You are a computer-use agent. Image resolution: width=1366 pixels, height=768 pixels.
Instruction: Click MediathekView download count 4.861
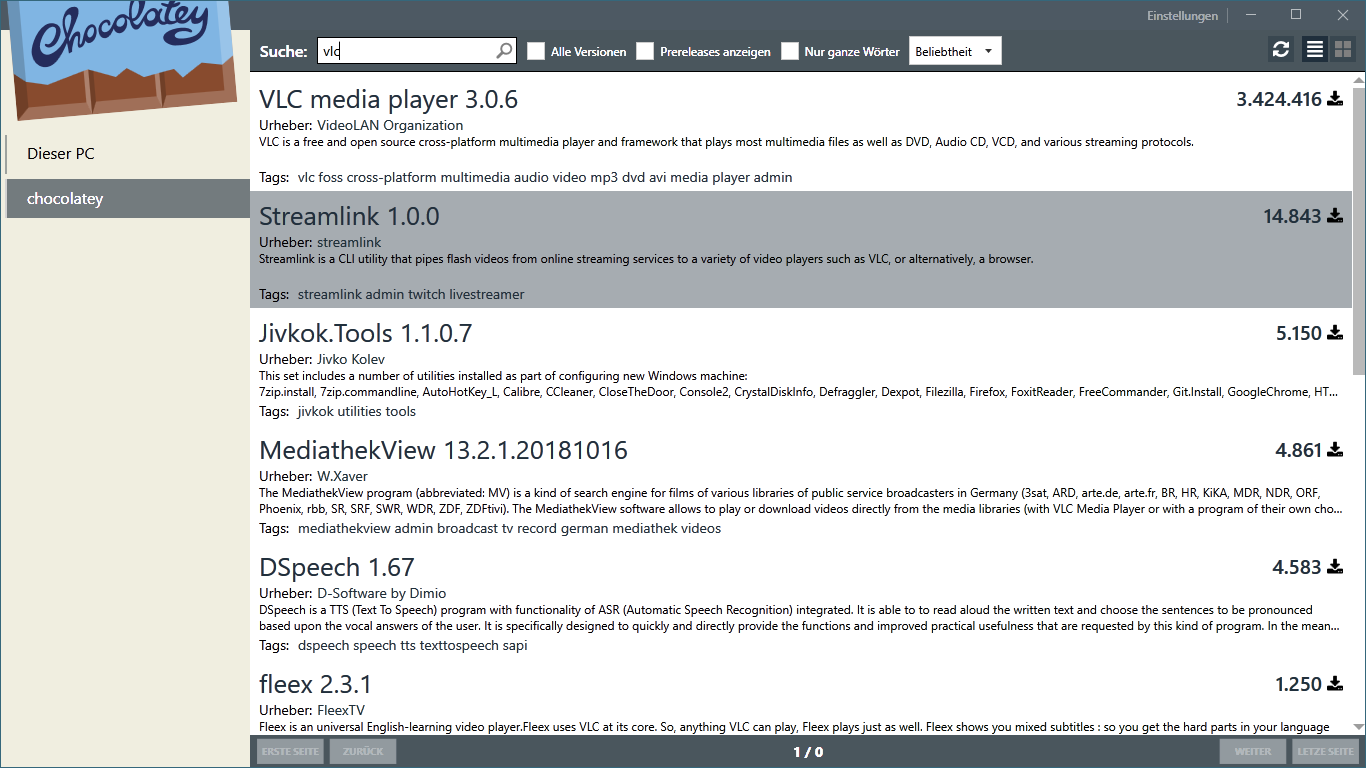tap(1299, 450)
